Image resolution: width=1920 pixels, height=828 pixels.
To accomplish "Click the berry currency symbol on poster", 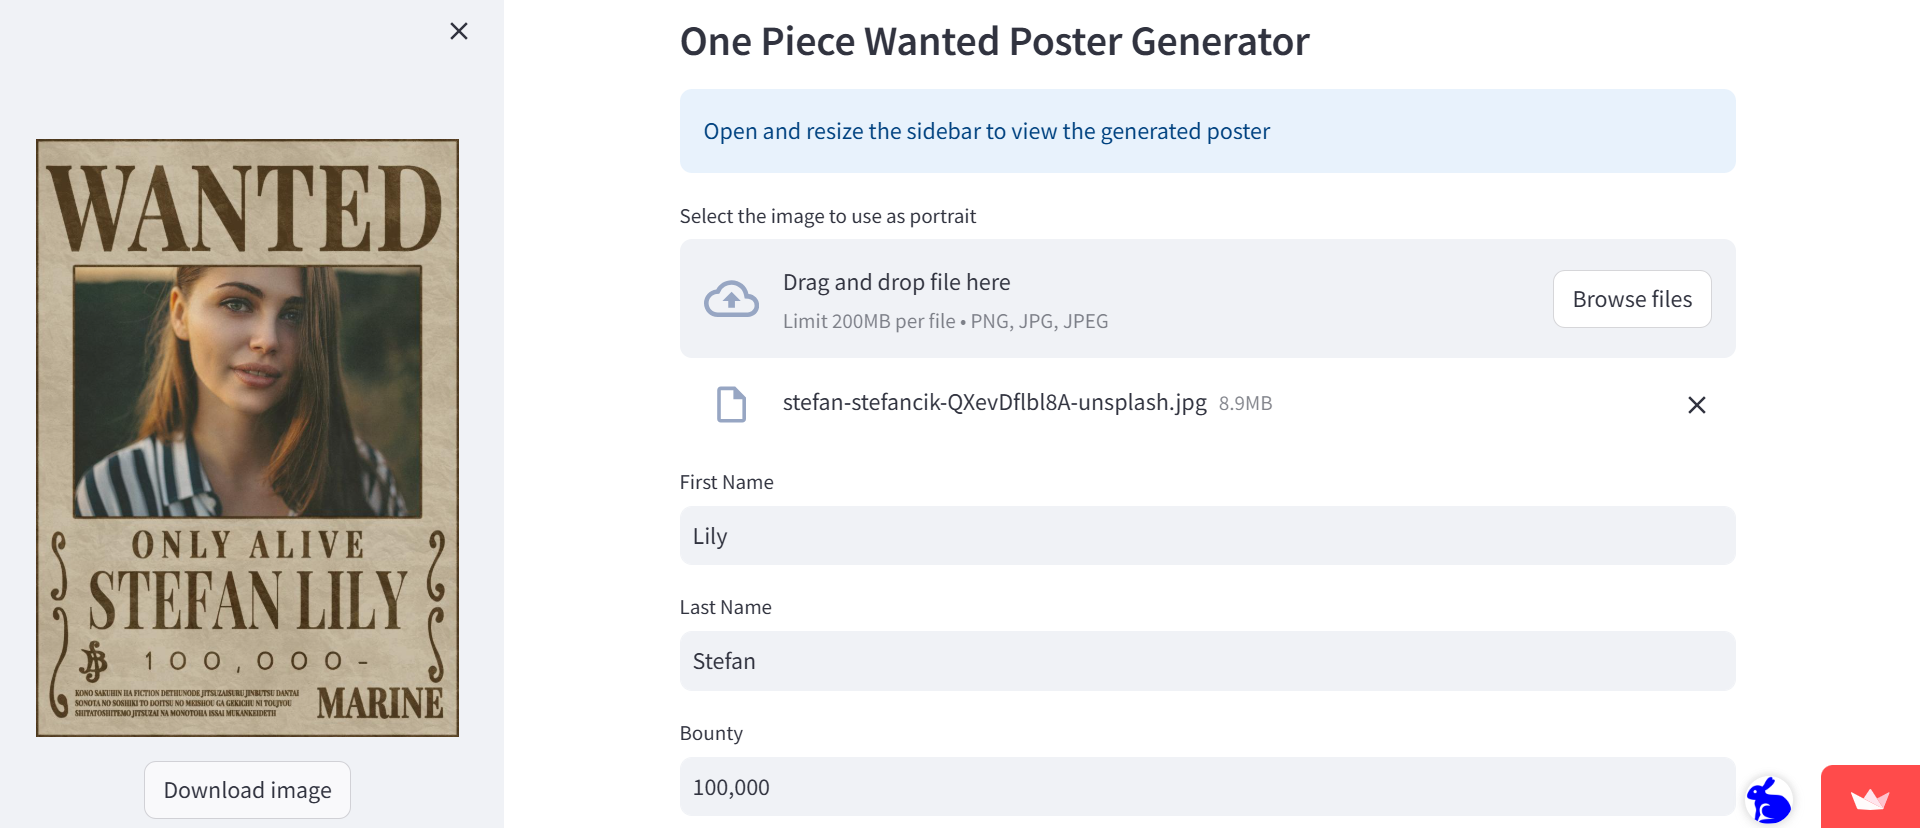I will (94, 661).
